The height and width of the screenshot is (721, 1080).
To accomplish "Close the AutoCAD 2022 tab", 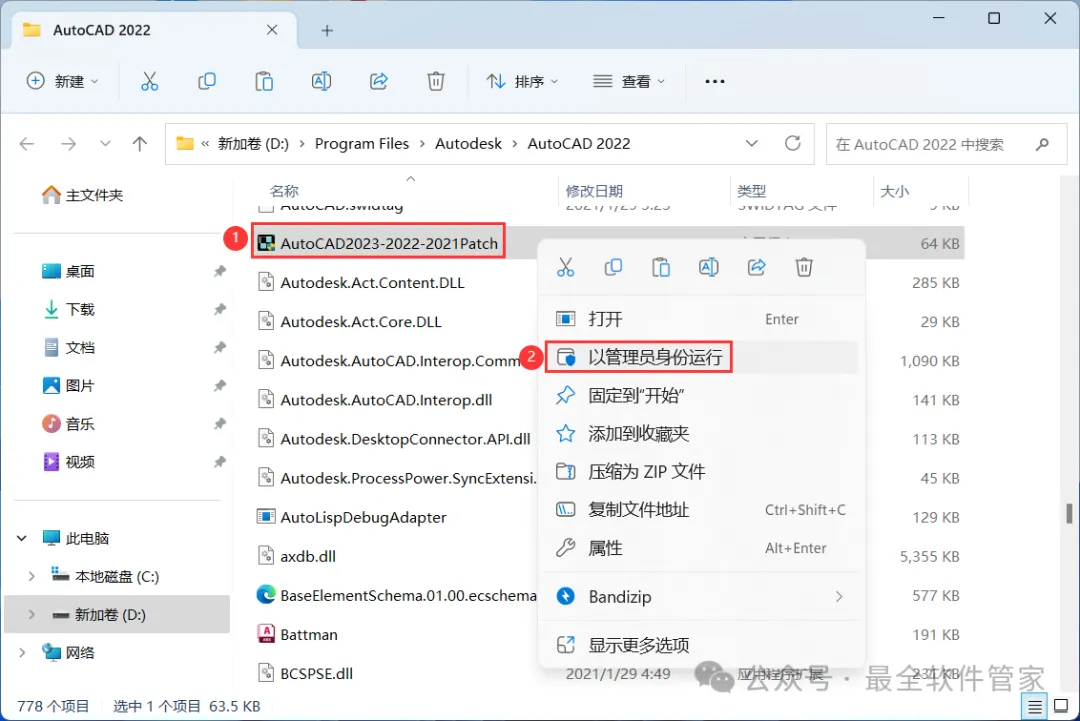I will coord(272,30).
